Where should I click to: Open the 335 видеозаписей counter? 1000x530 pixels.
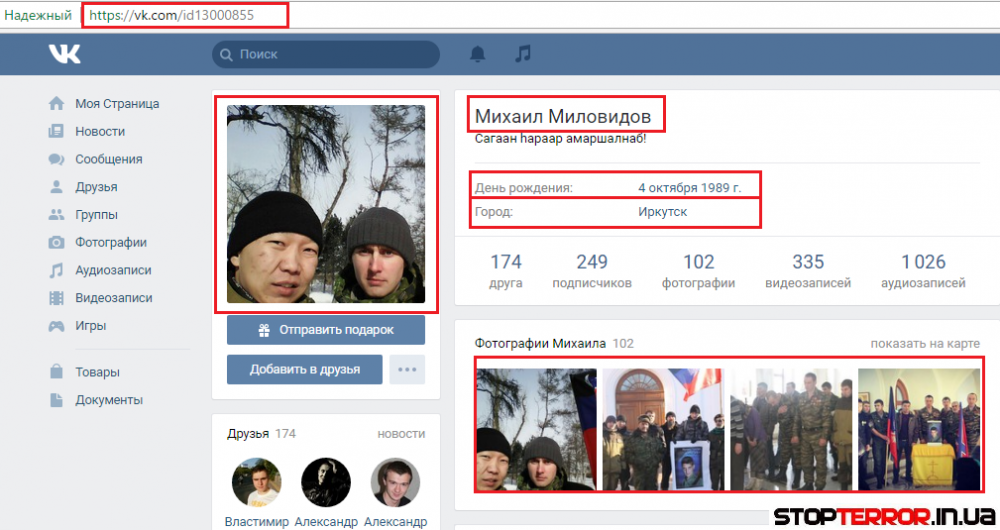[x=808, y=271]
